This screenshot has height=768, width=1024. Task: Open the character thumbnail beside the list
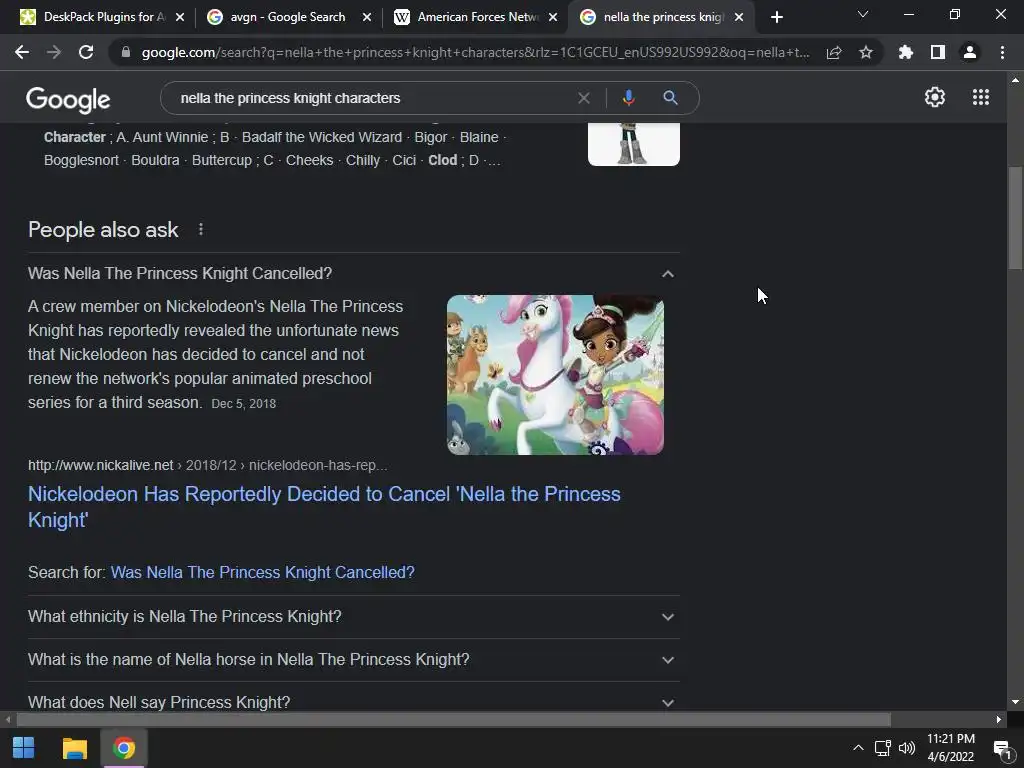tap(633, 144)
